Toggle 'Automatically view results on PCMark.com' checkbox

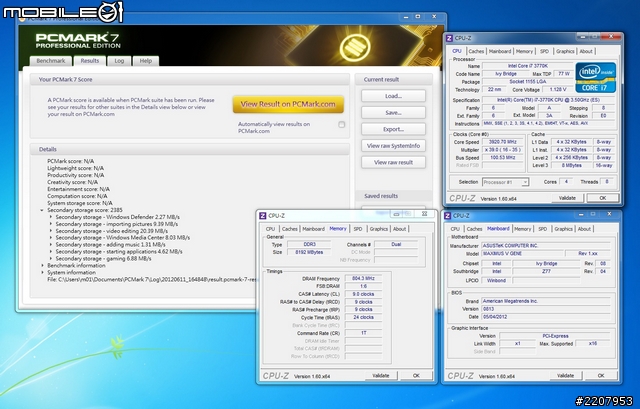(342, 124)
